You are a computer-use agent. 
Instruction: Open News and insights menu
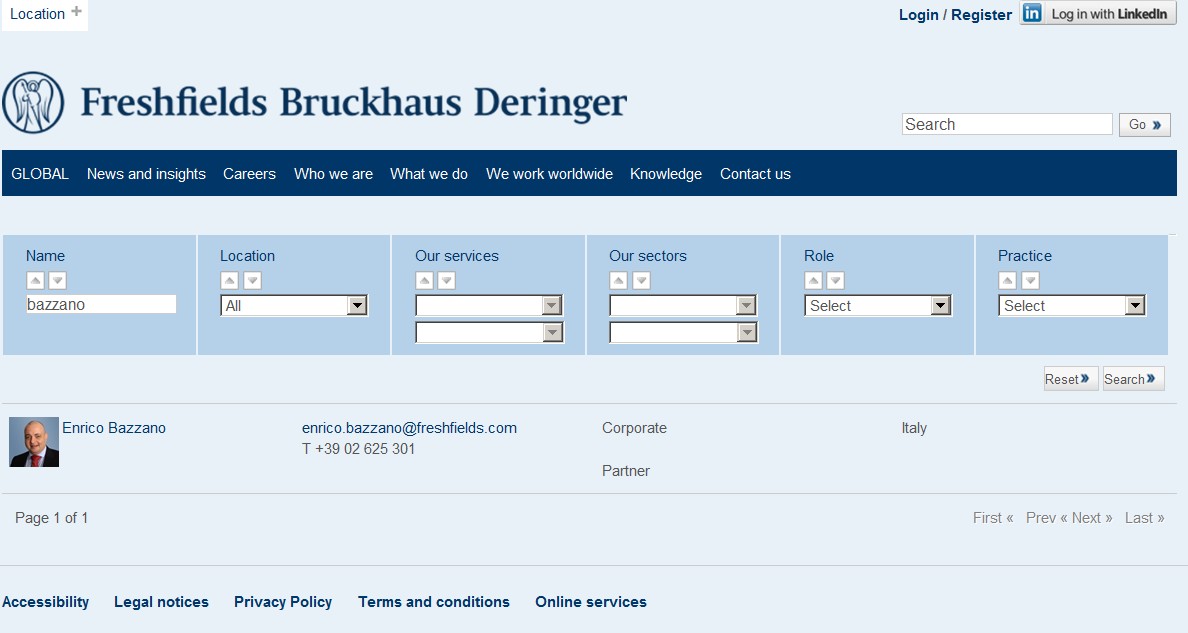coord(146,174)
